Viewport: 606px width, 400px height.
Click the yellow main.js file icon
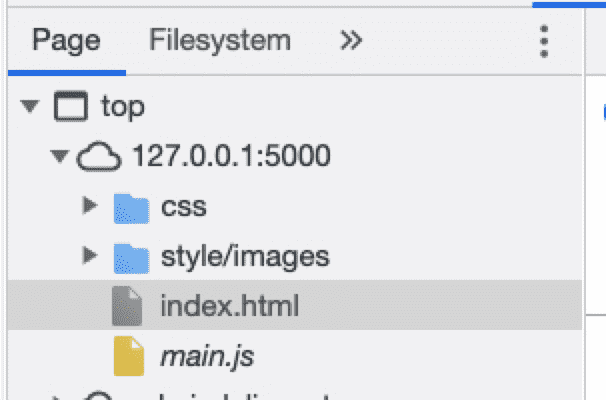pos(129,356)
